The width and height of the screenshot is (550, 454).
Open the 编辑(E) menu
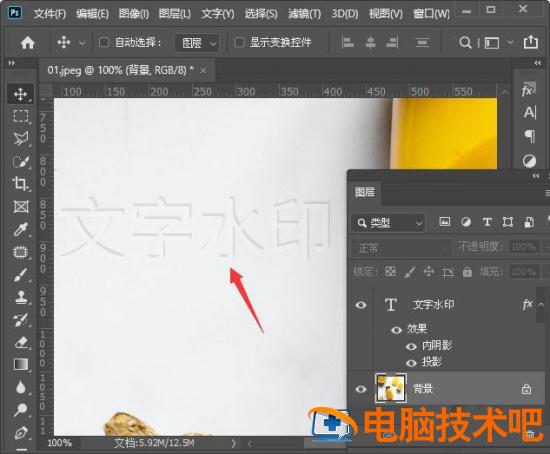(x=92, y=14)
